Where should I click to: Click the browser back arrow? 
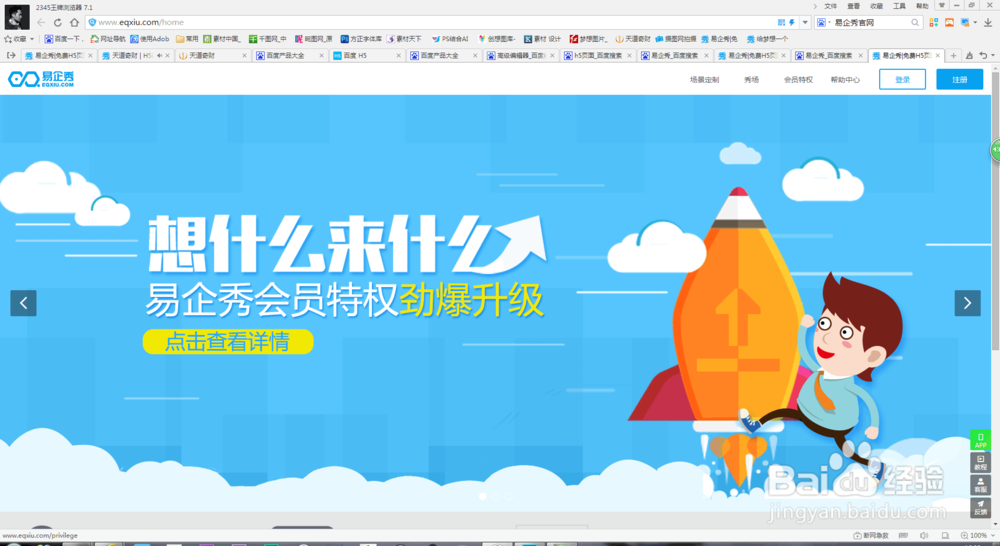(41, 22)
